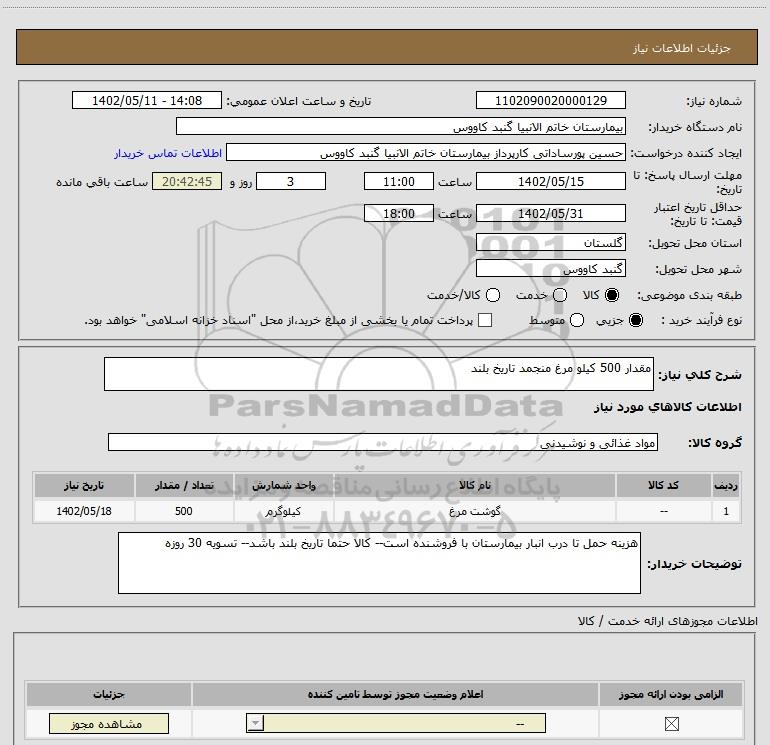Click the row number cell 1
The image size is (770, 745).
click(x=726, y=511)
